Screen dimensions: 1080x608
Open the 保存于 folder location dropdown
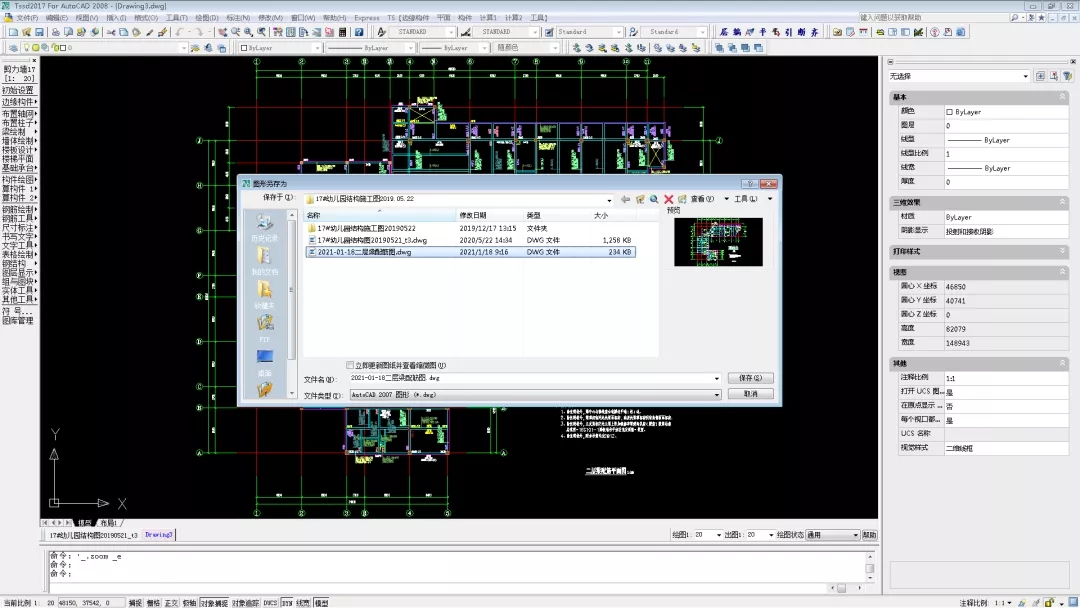pos(610,199)
